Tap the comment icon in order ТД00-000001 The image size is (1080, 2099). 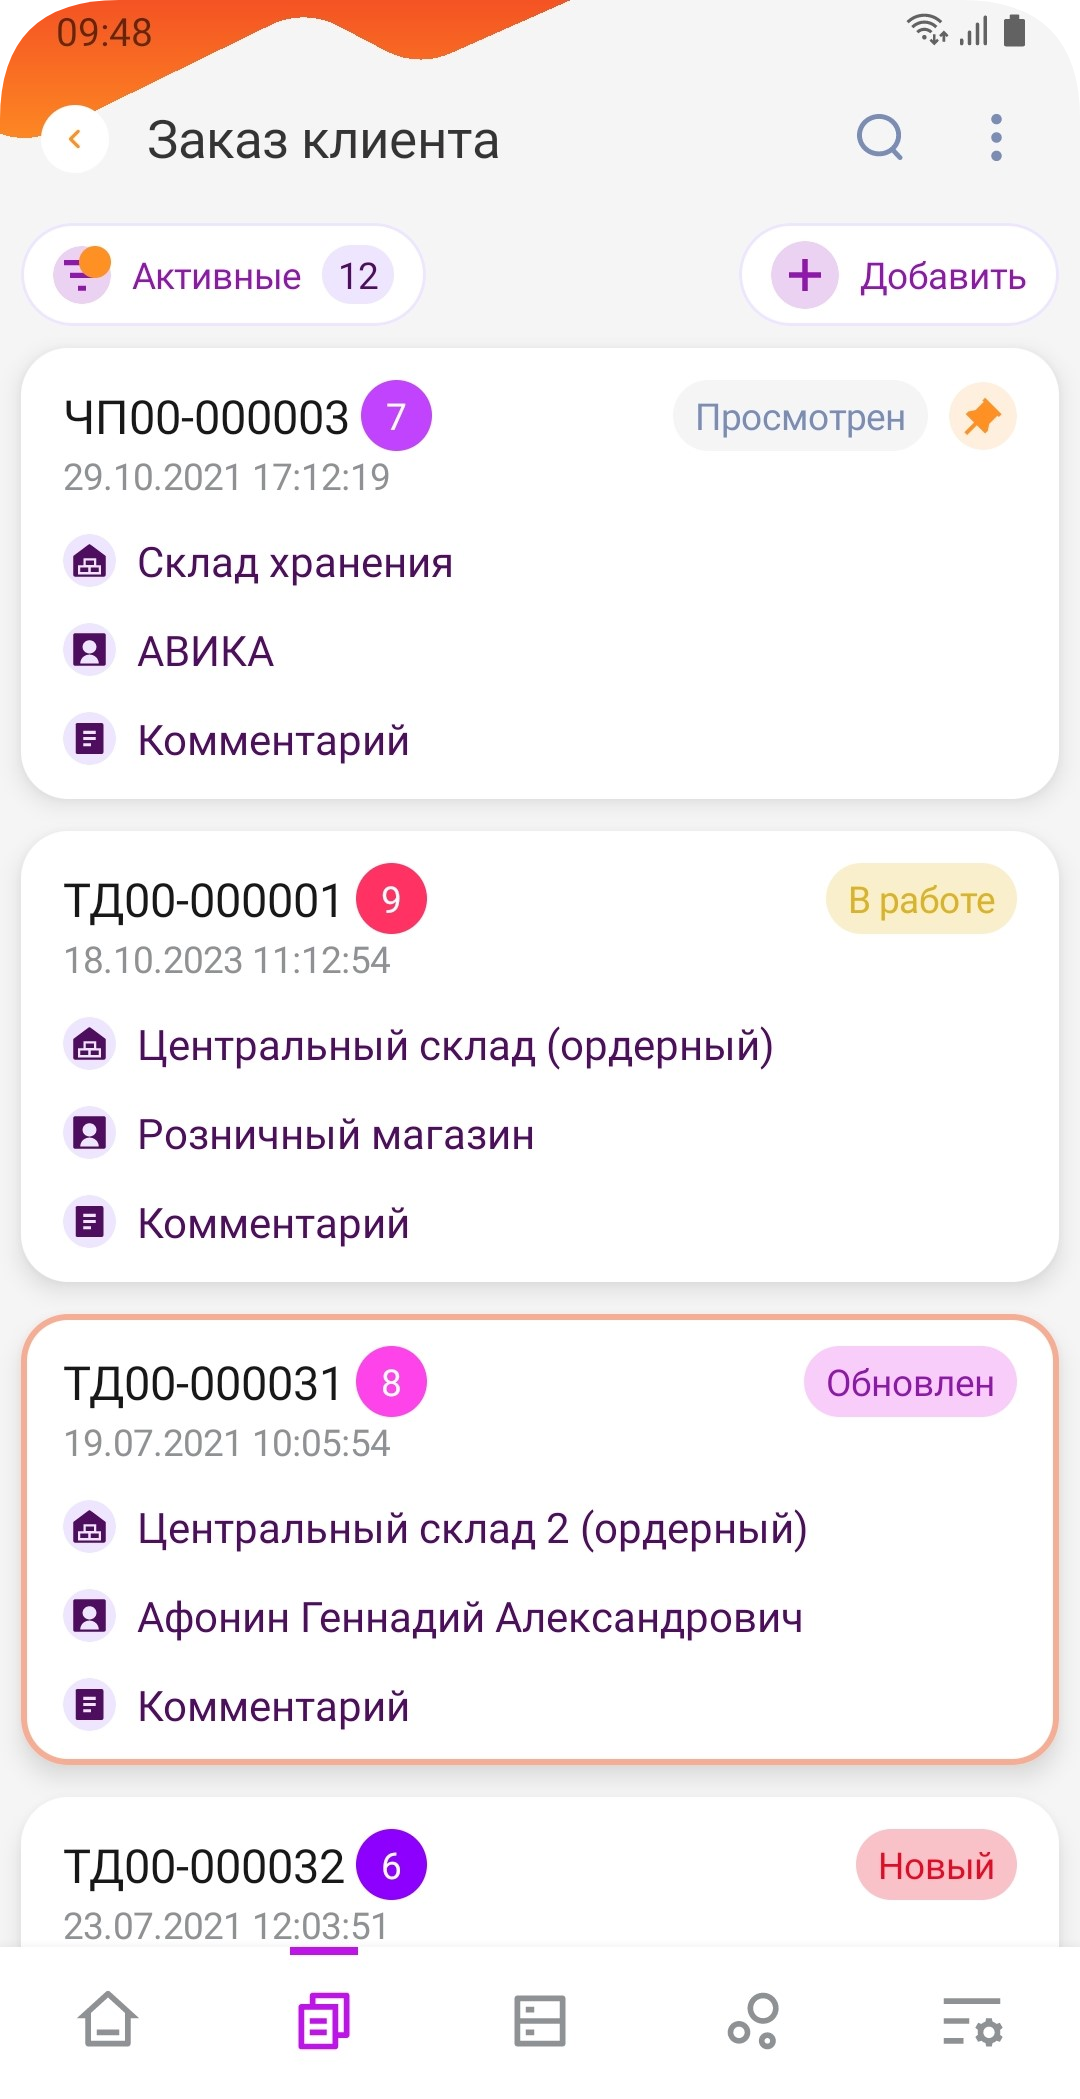[90, 1222]
